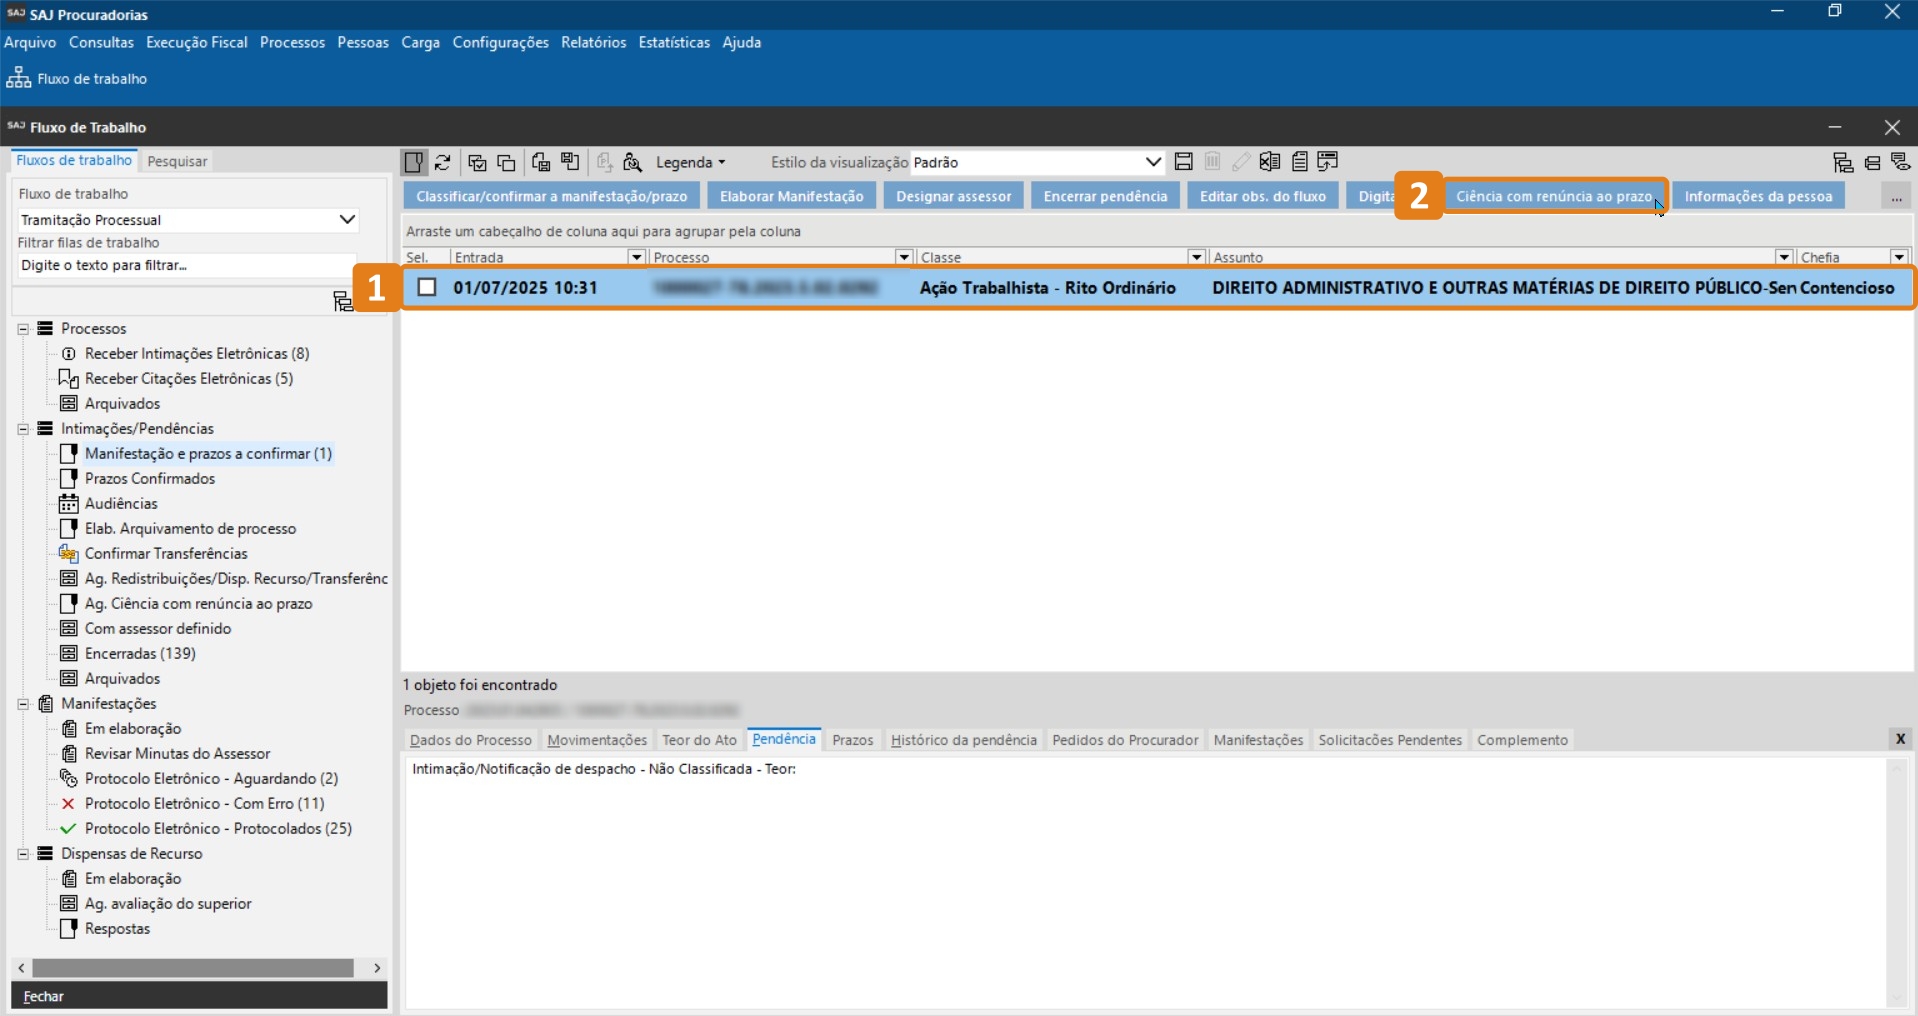The width and height of the screenshot is (1918, 1016).
Task: Click the Excel export icon in toolbar
Action: [1270, 162]
